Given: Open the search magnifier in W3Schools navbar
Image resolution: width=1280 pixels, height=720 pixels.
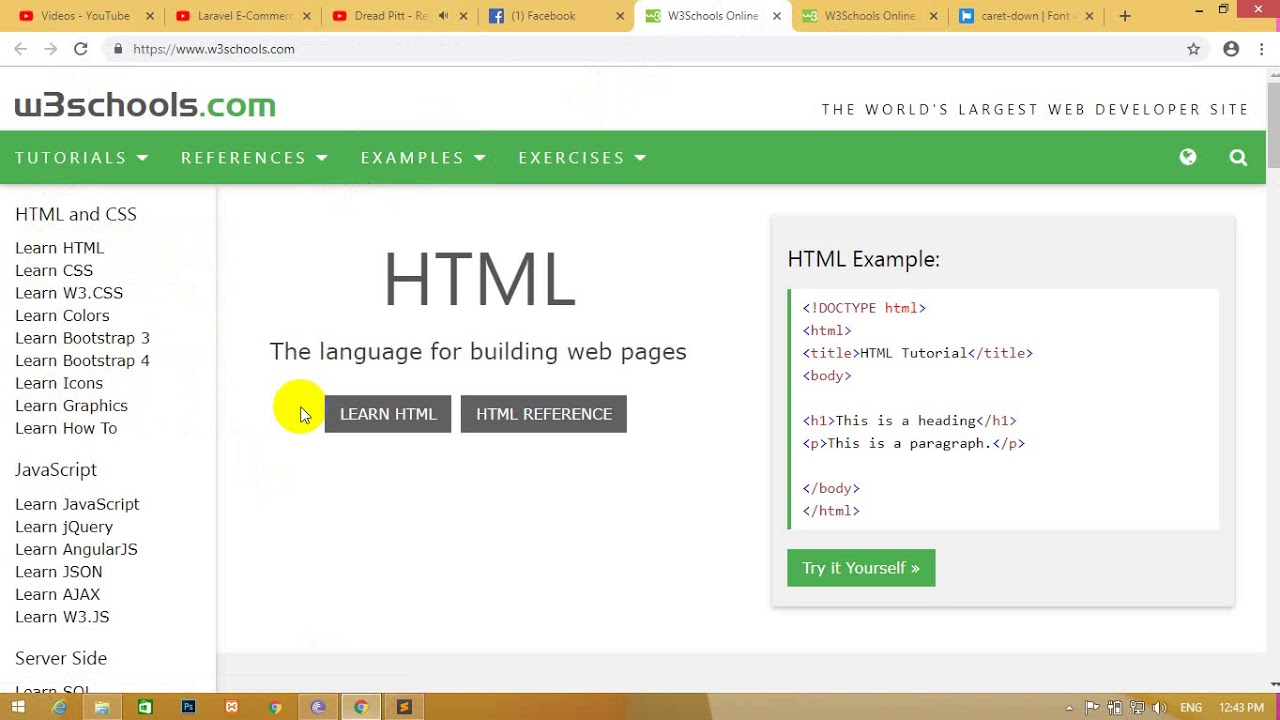Looking at the screenshot, I should (x=1238, y=157).
